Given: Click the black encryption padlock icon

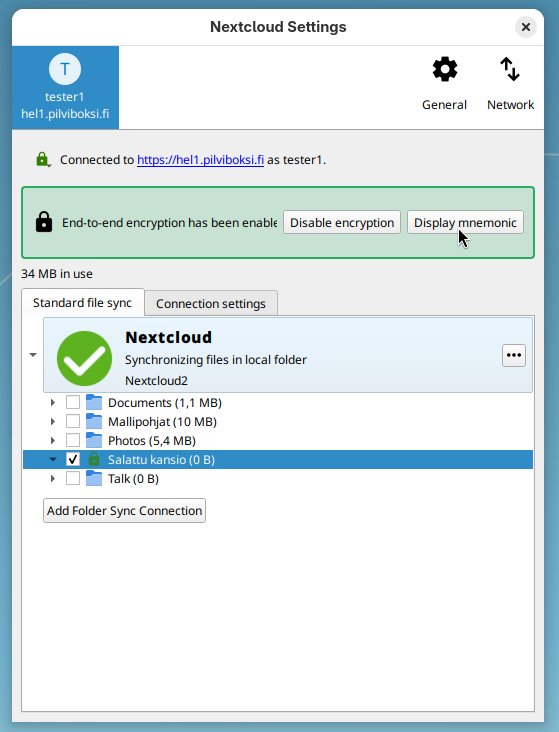Looking at the screenshot, I should (x=44, y=222).
